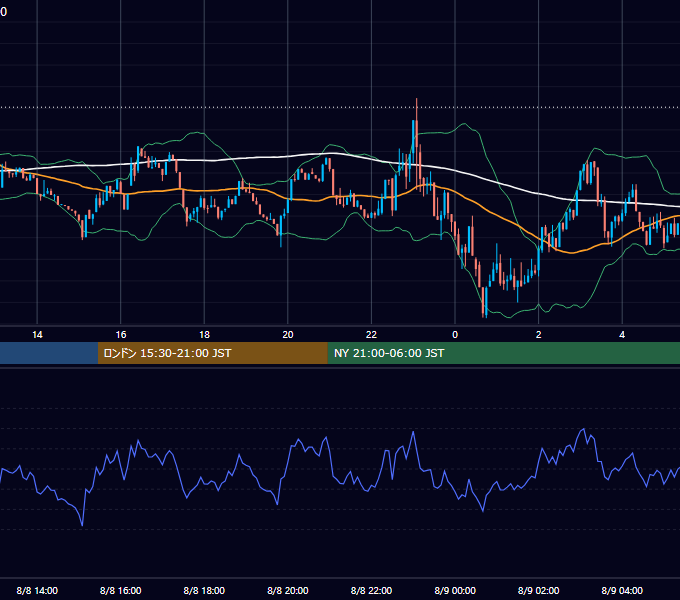Click the 8/9 02:00 time label
Viewport: 680px width, 600px height.
[539, 590]
